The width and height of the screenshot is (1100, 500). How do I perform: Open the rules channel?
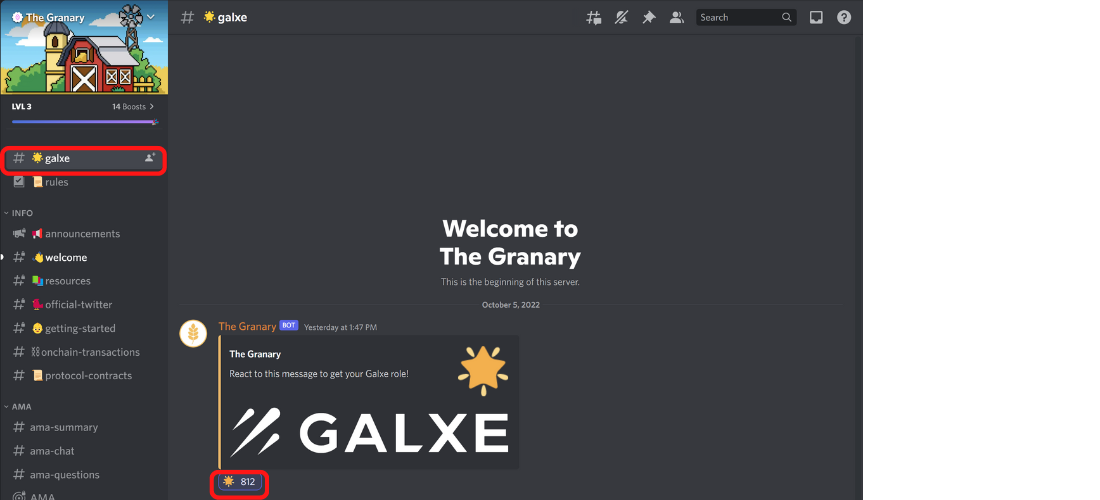click(x=84, y=182)
